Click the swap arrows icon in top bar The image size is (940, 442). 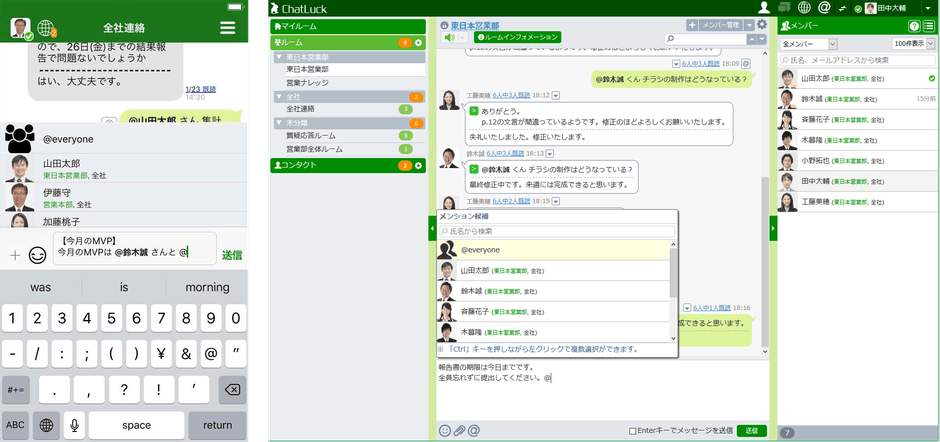(x=842, y=8)
